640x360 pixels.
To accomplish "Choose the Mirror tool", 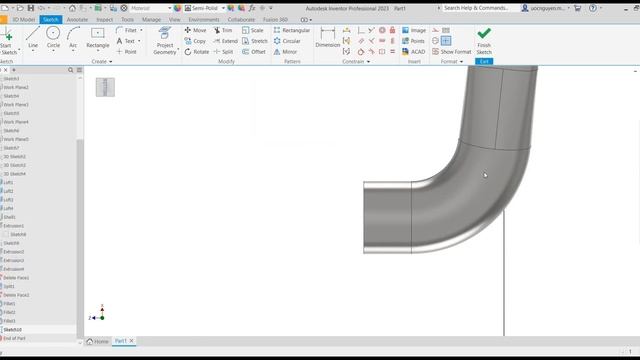I will point(285,52).
